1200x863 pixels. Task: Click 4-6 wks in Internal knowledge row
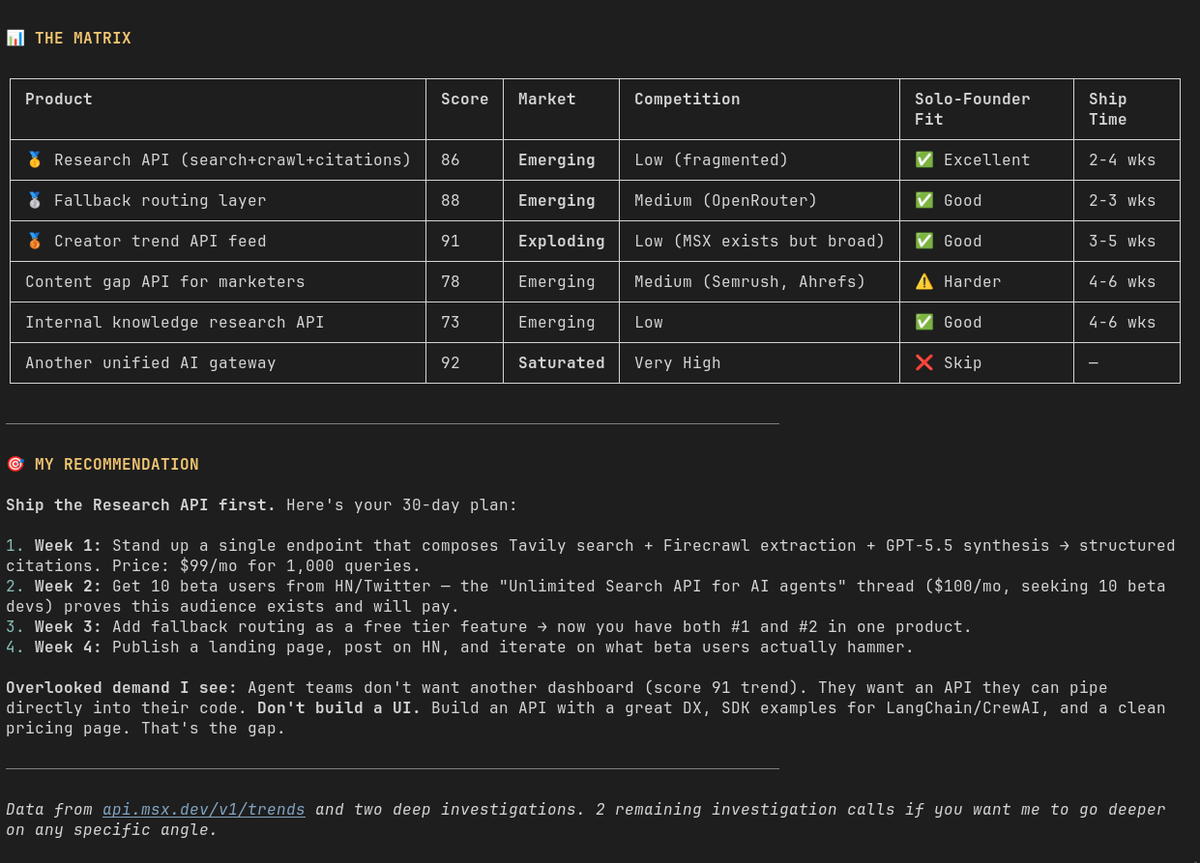coord(1122,322)
